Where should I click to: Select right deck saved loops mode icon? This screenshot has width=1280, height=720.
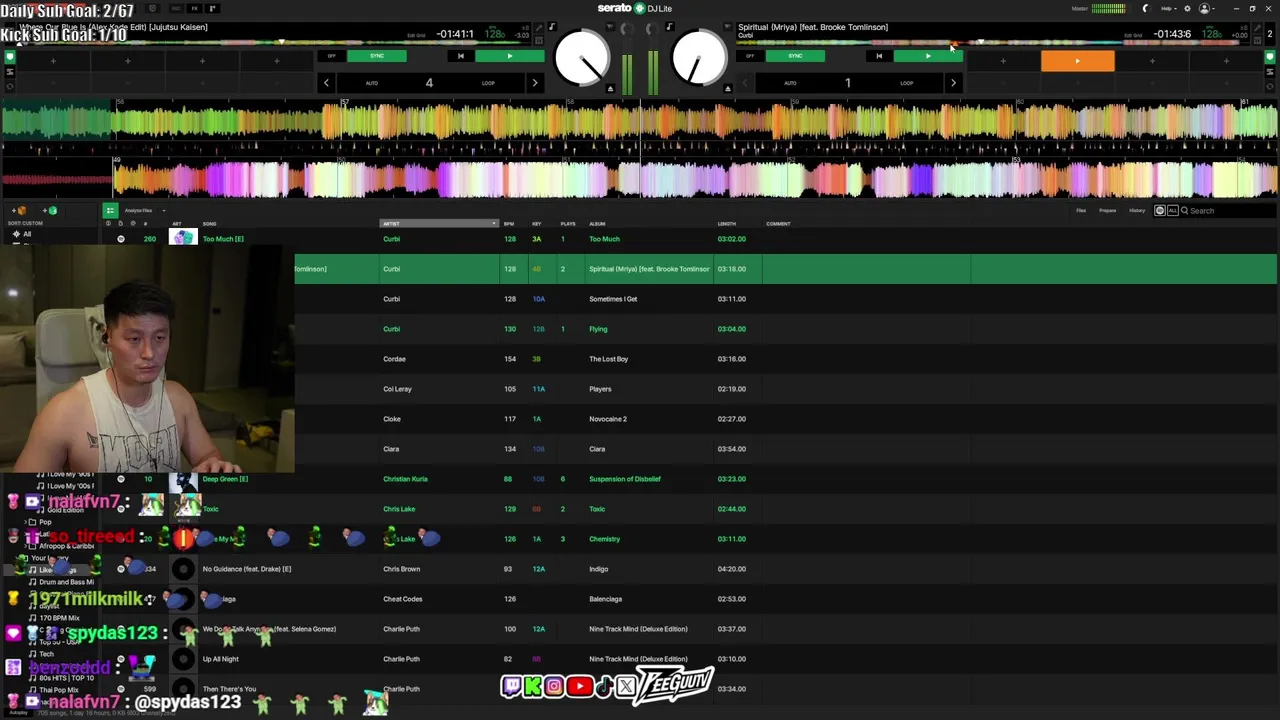pyautogui.click(x=1270, y=72)
